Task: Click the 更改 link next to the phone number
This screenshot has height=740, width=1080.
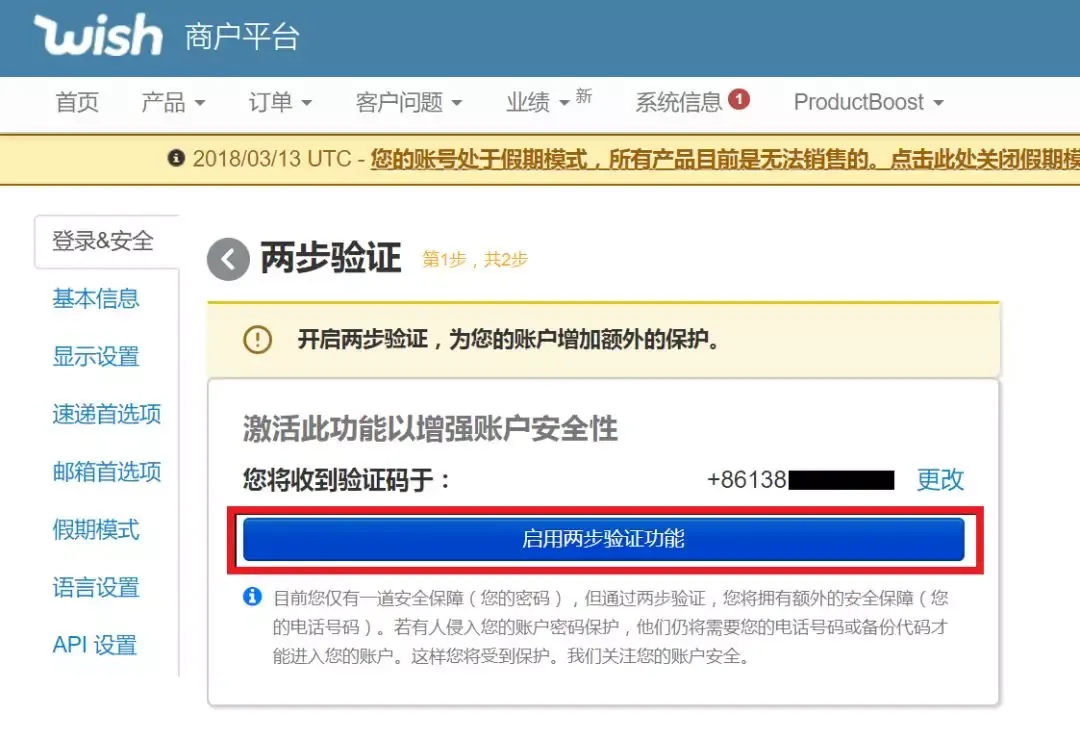Action: (x=940, y=480)
